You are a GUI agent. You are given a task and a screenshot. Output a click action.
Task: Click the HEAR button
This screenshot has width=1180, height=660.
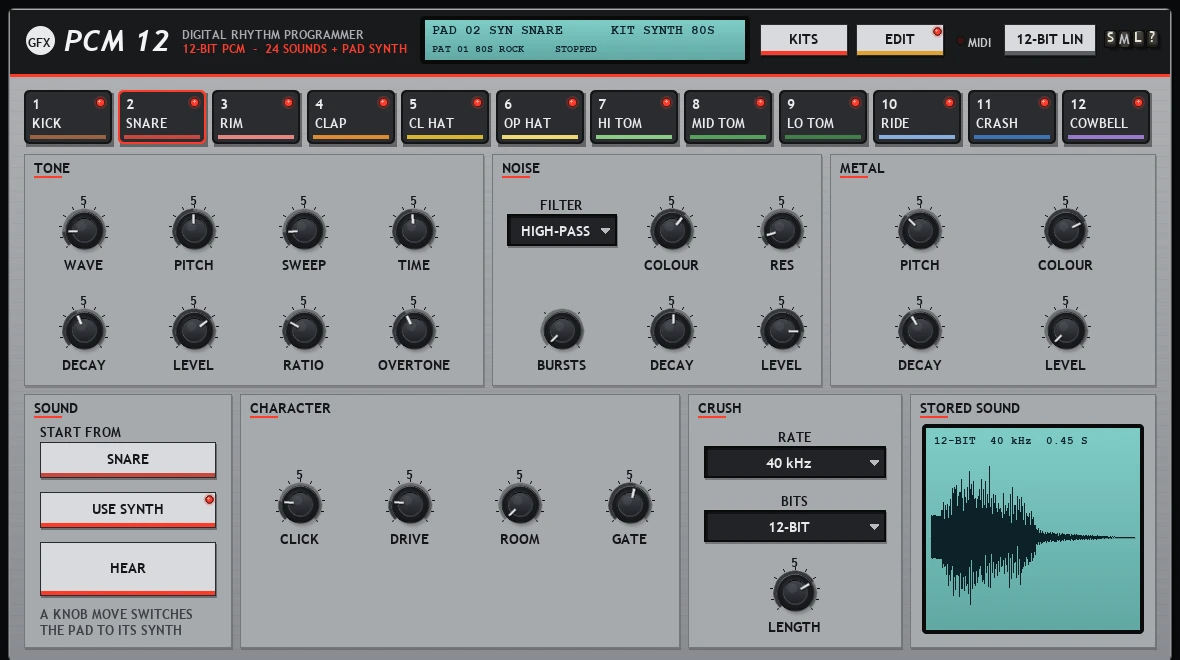point(128,569)
